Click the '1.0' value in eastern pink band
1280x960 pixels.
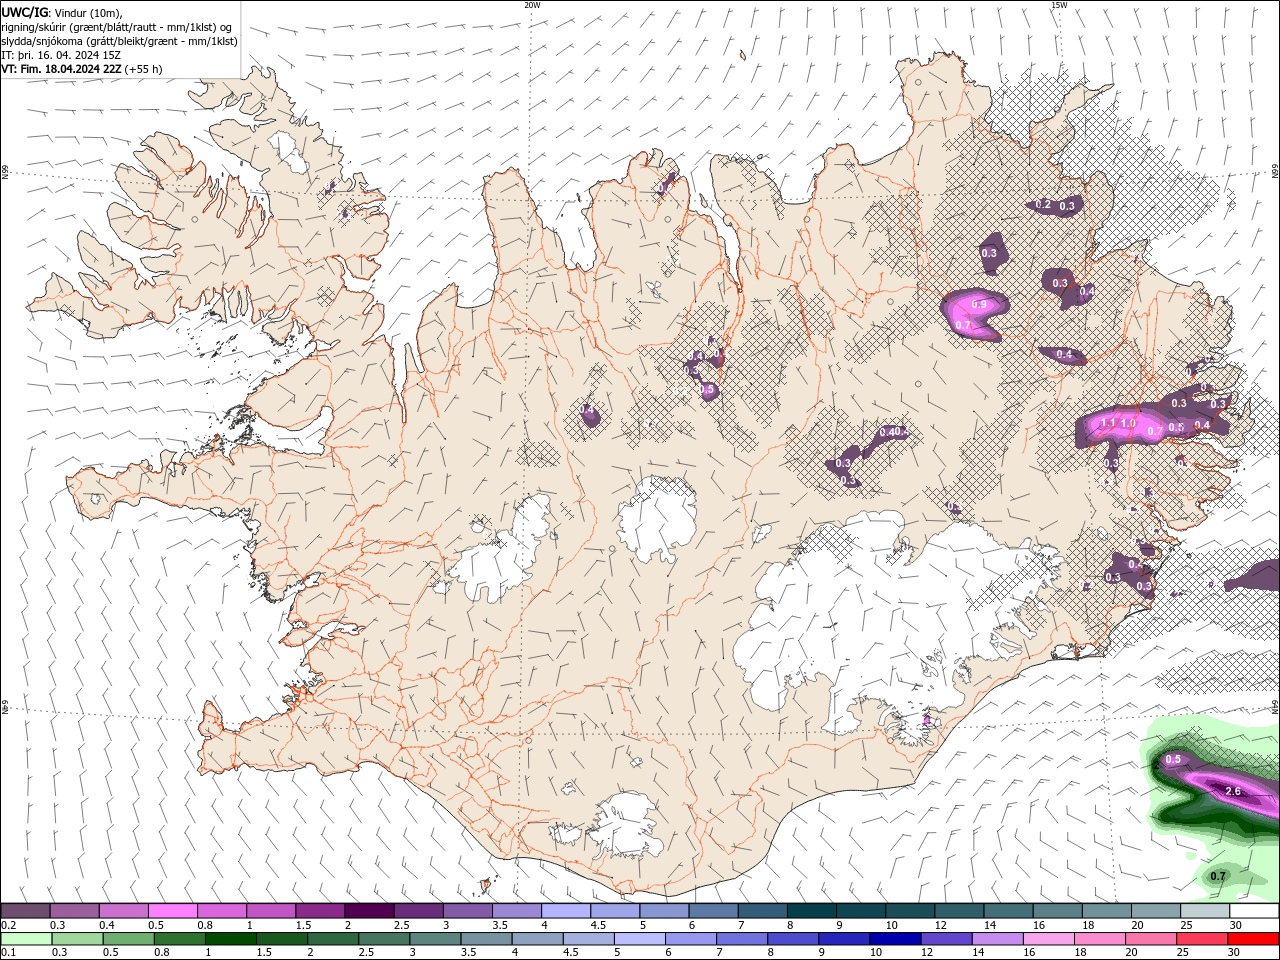[1128, 423]
